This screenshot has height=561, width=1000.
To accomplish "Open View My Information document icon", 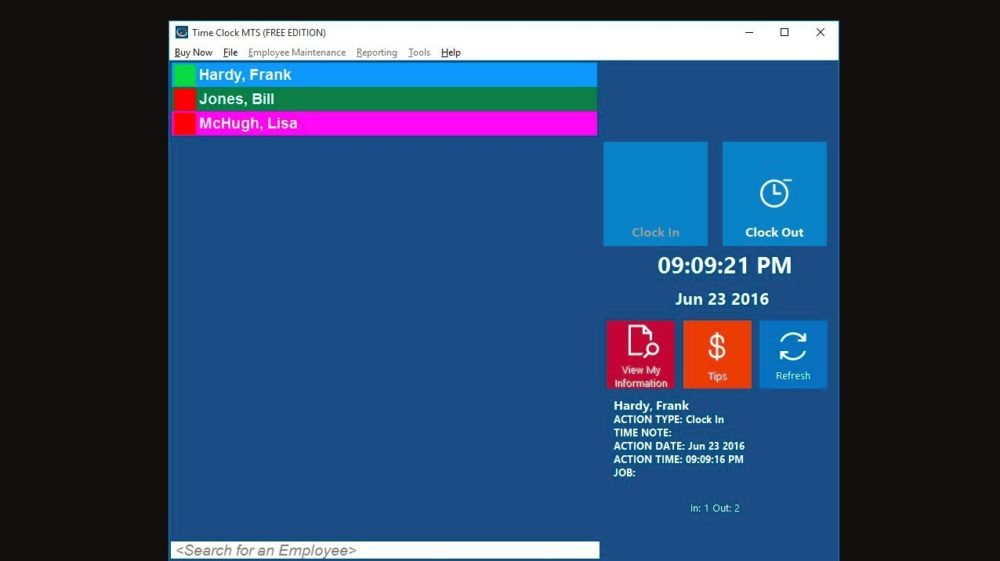I will 641,342.
